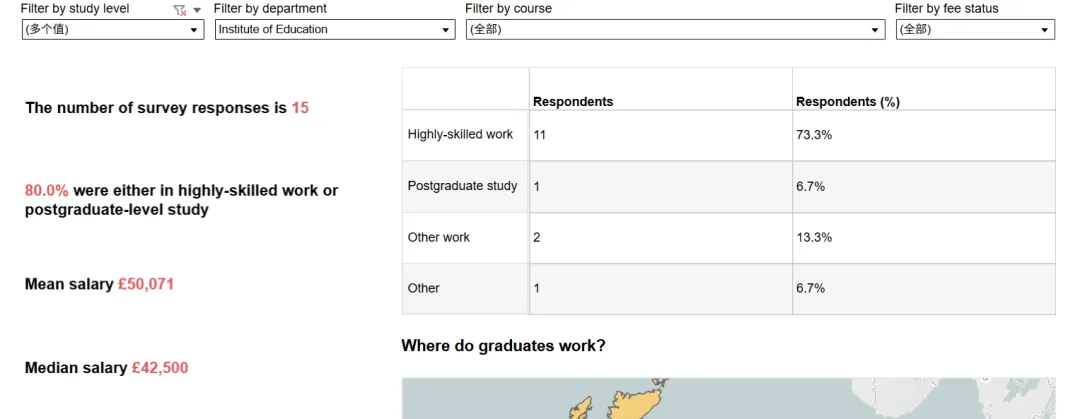The width and height of the screenshot is (1080, 419).
Task: Select the Other work row label
Action: click(x=439, y=237)
